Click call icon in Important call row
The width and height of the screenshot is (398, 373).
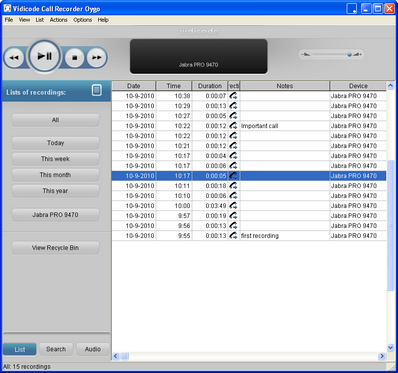pyautogui.click(x=234, y=126)
